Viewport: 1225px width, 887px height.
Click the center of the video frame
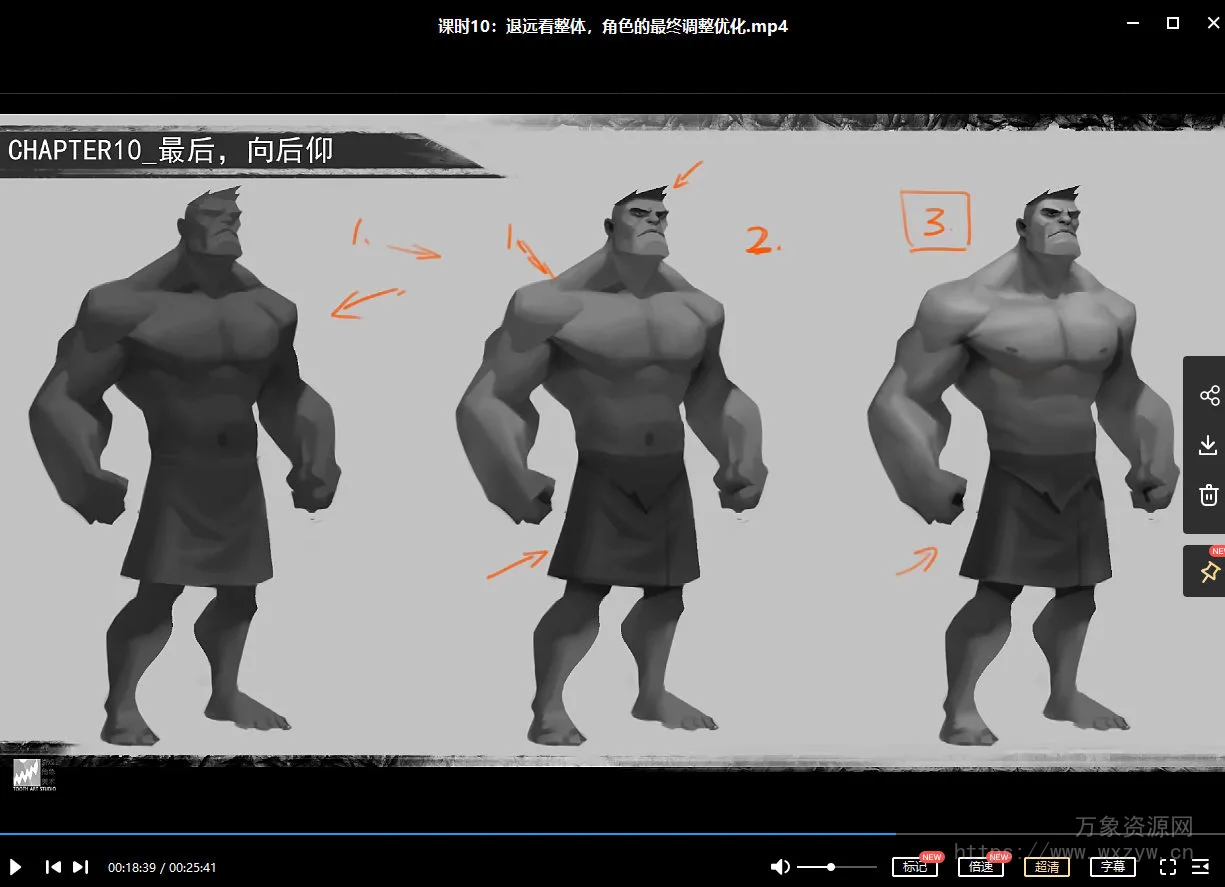click(612, 440)
